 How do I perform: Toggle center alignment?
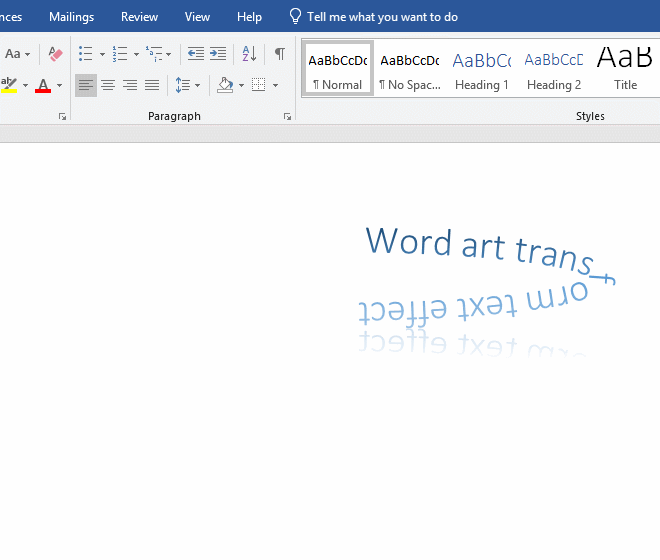coord(108,85)
